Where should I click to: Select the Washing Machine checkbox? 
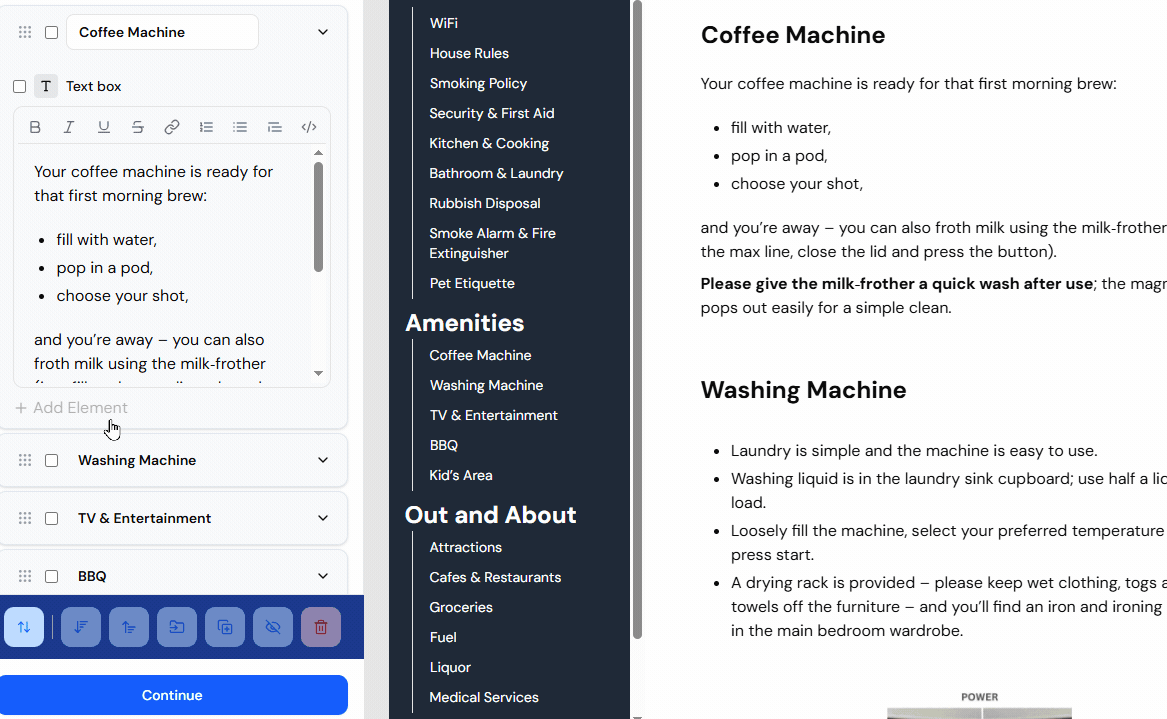(x=51, y=460)
